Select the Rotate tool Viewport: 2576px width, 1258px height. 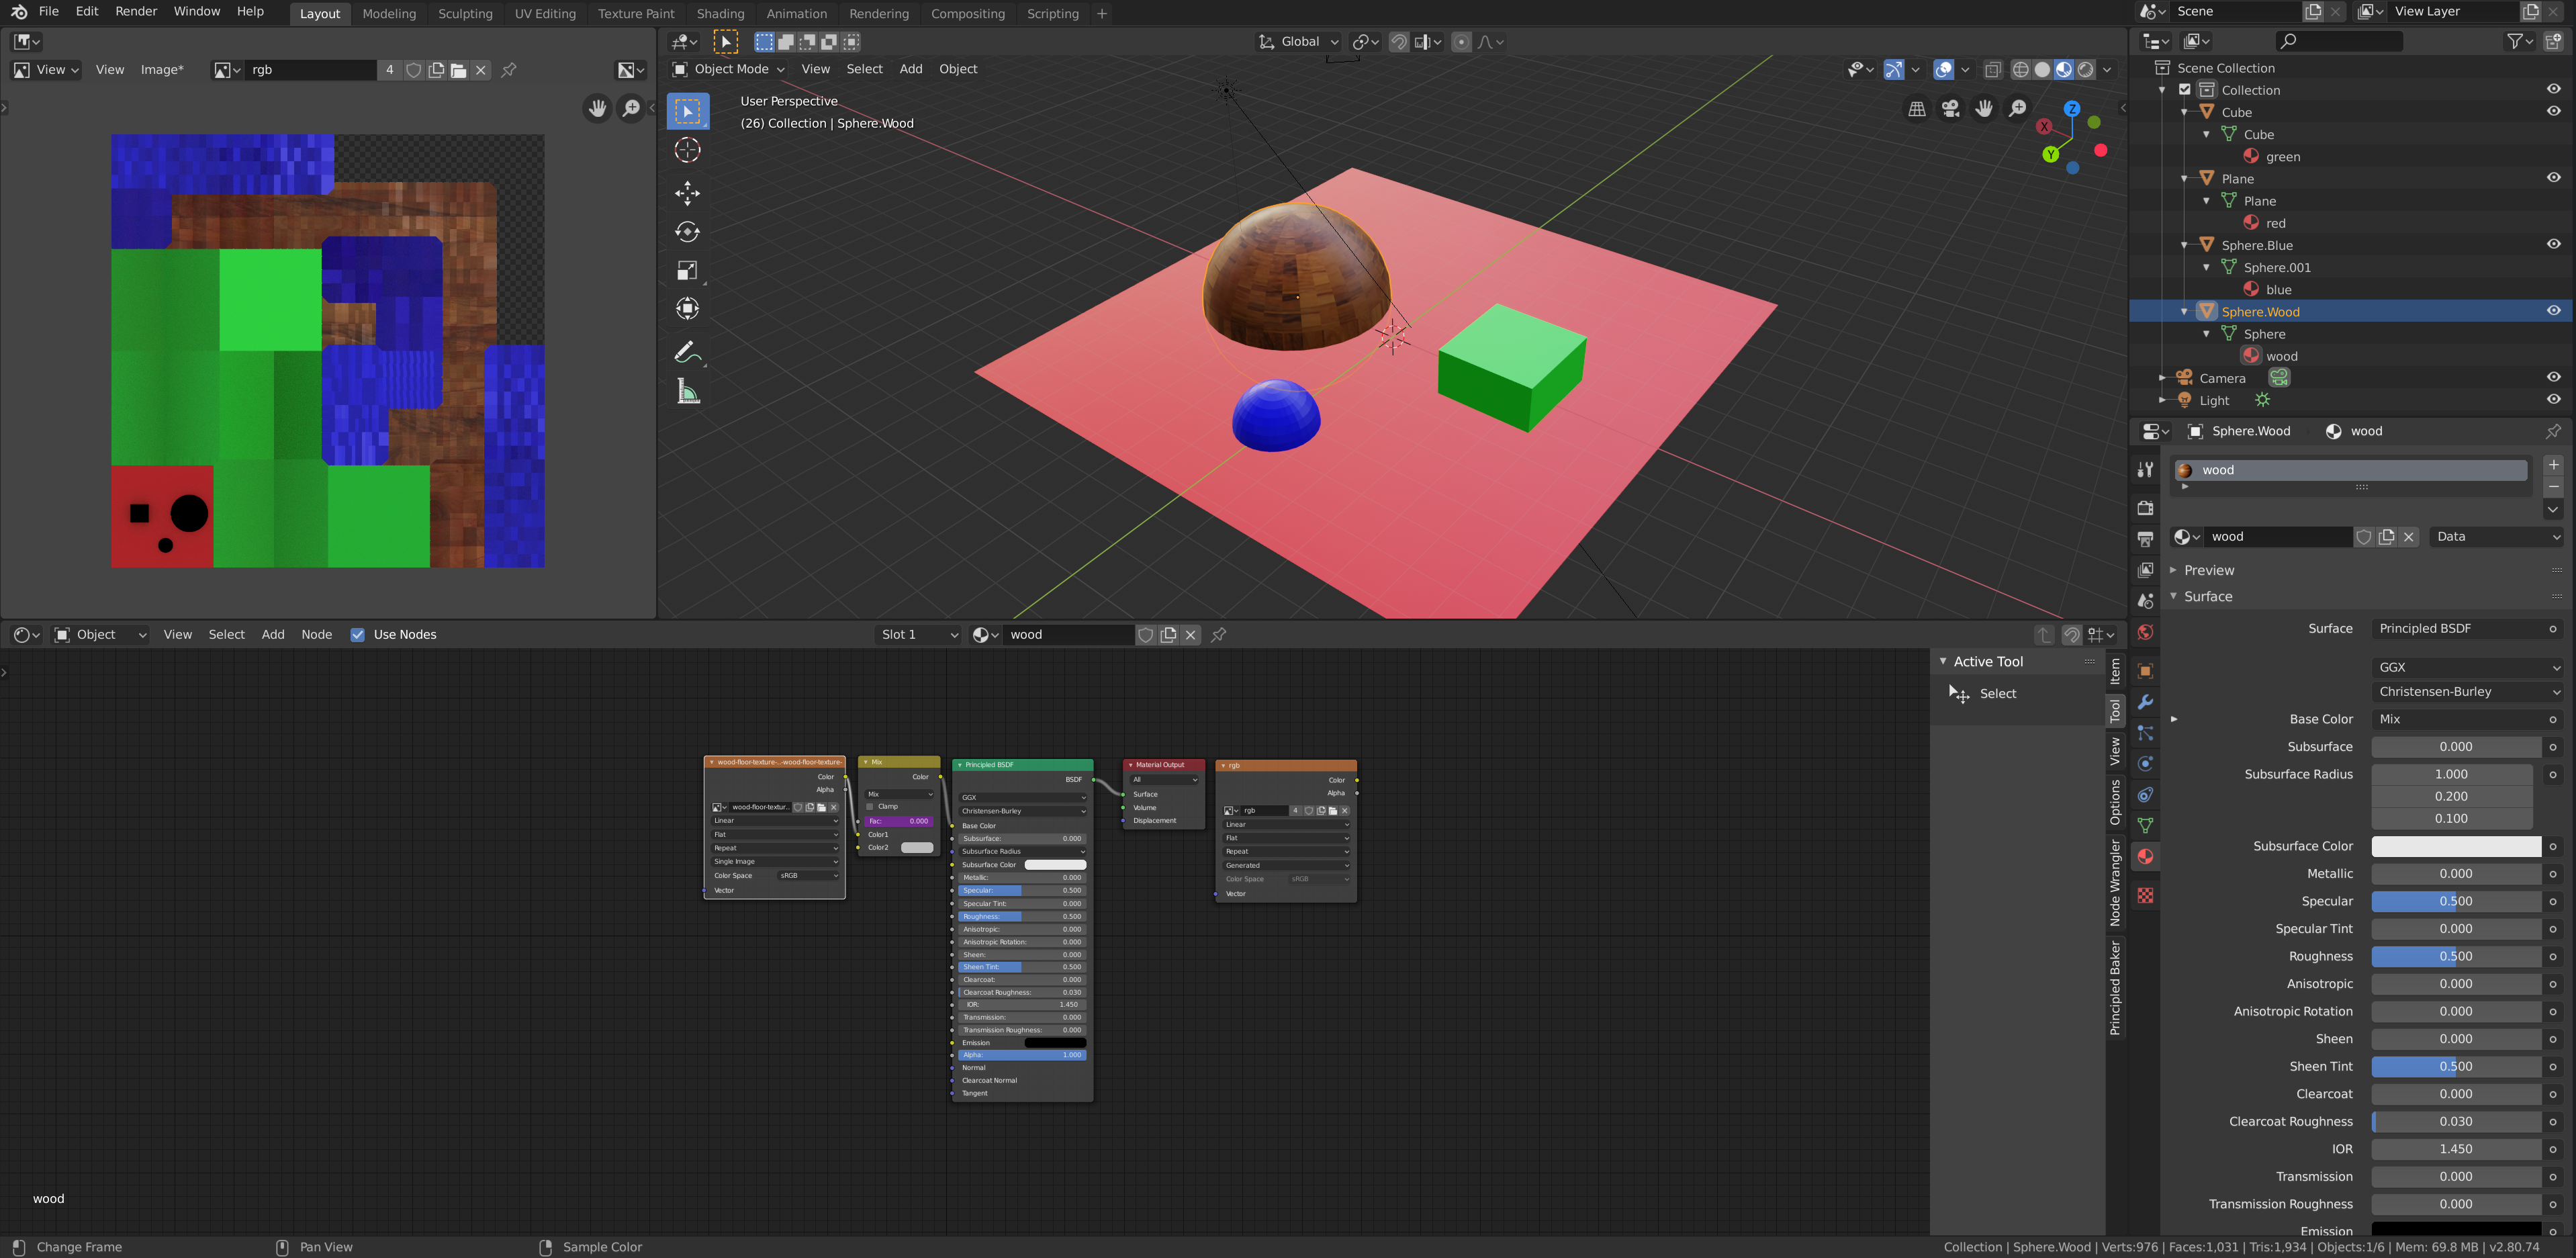(x=687, y=232)
